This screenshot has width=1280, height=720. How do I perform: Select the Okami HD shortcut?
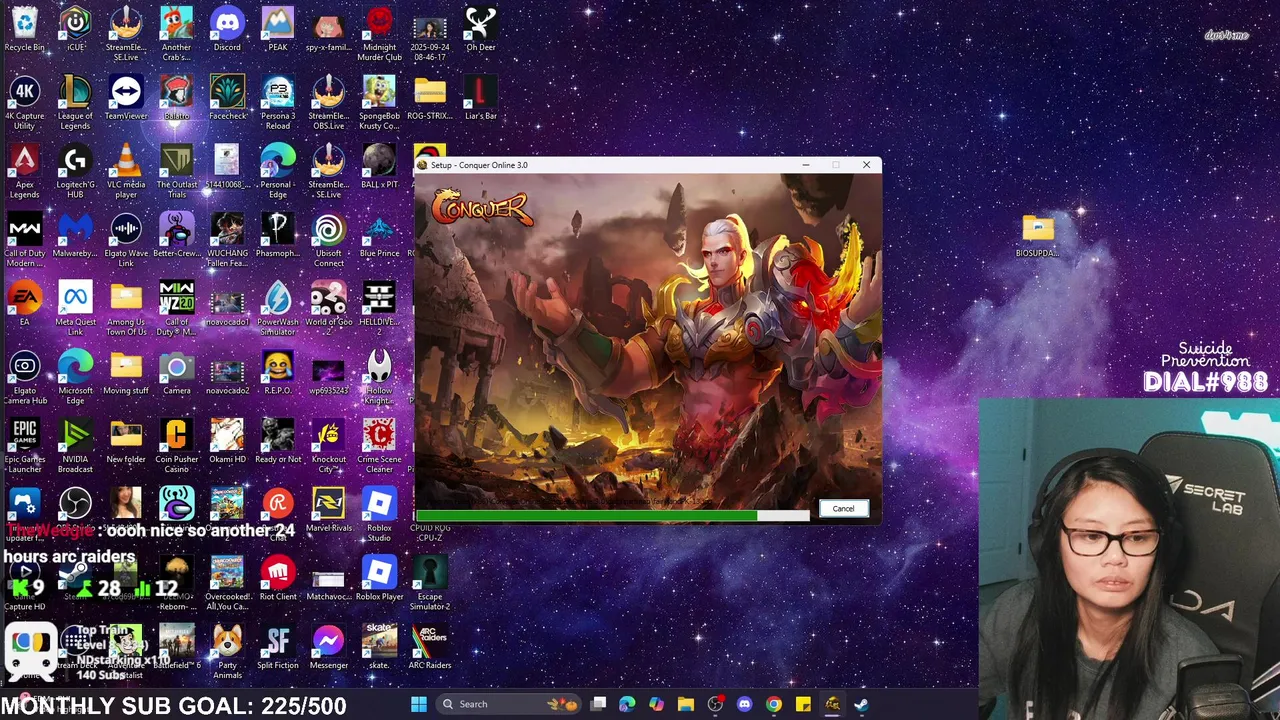[x=227, y=441]
